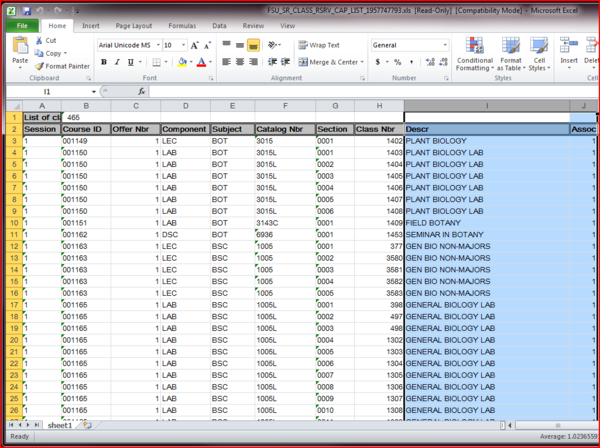Open the font name dropdown

tap(158, 45)
